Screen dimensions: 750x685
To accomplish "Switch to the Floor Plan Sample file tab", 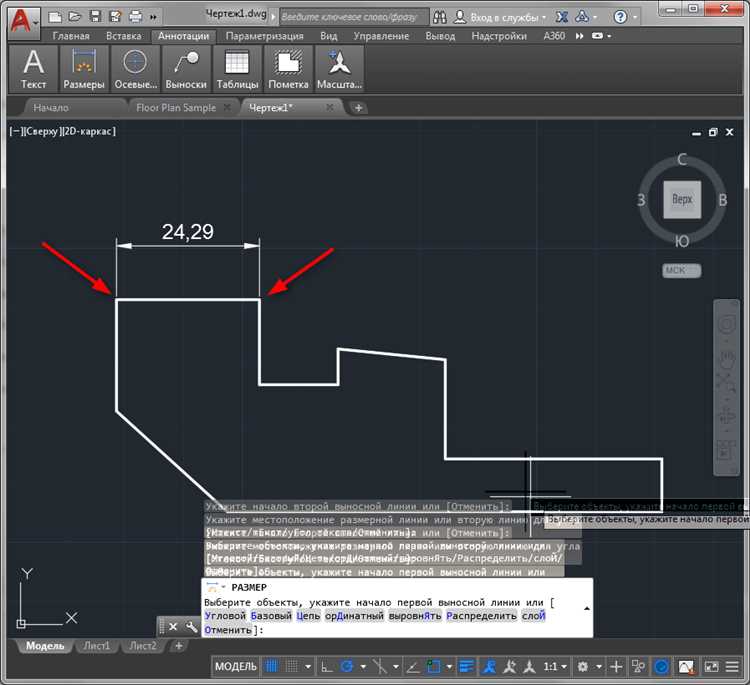I will pyautogui.click(x=176, y=108).
